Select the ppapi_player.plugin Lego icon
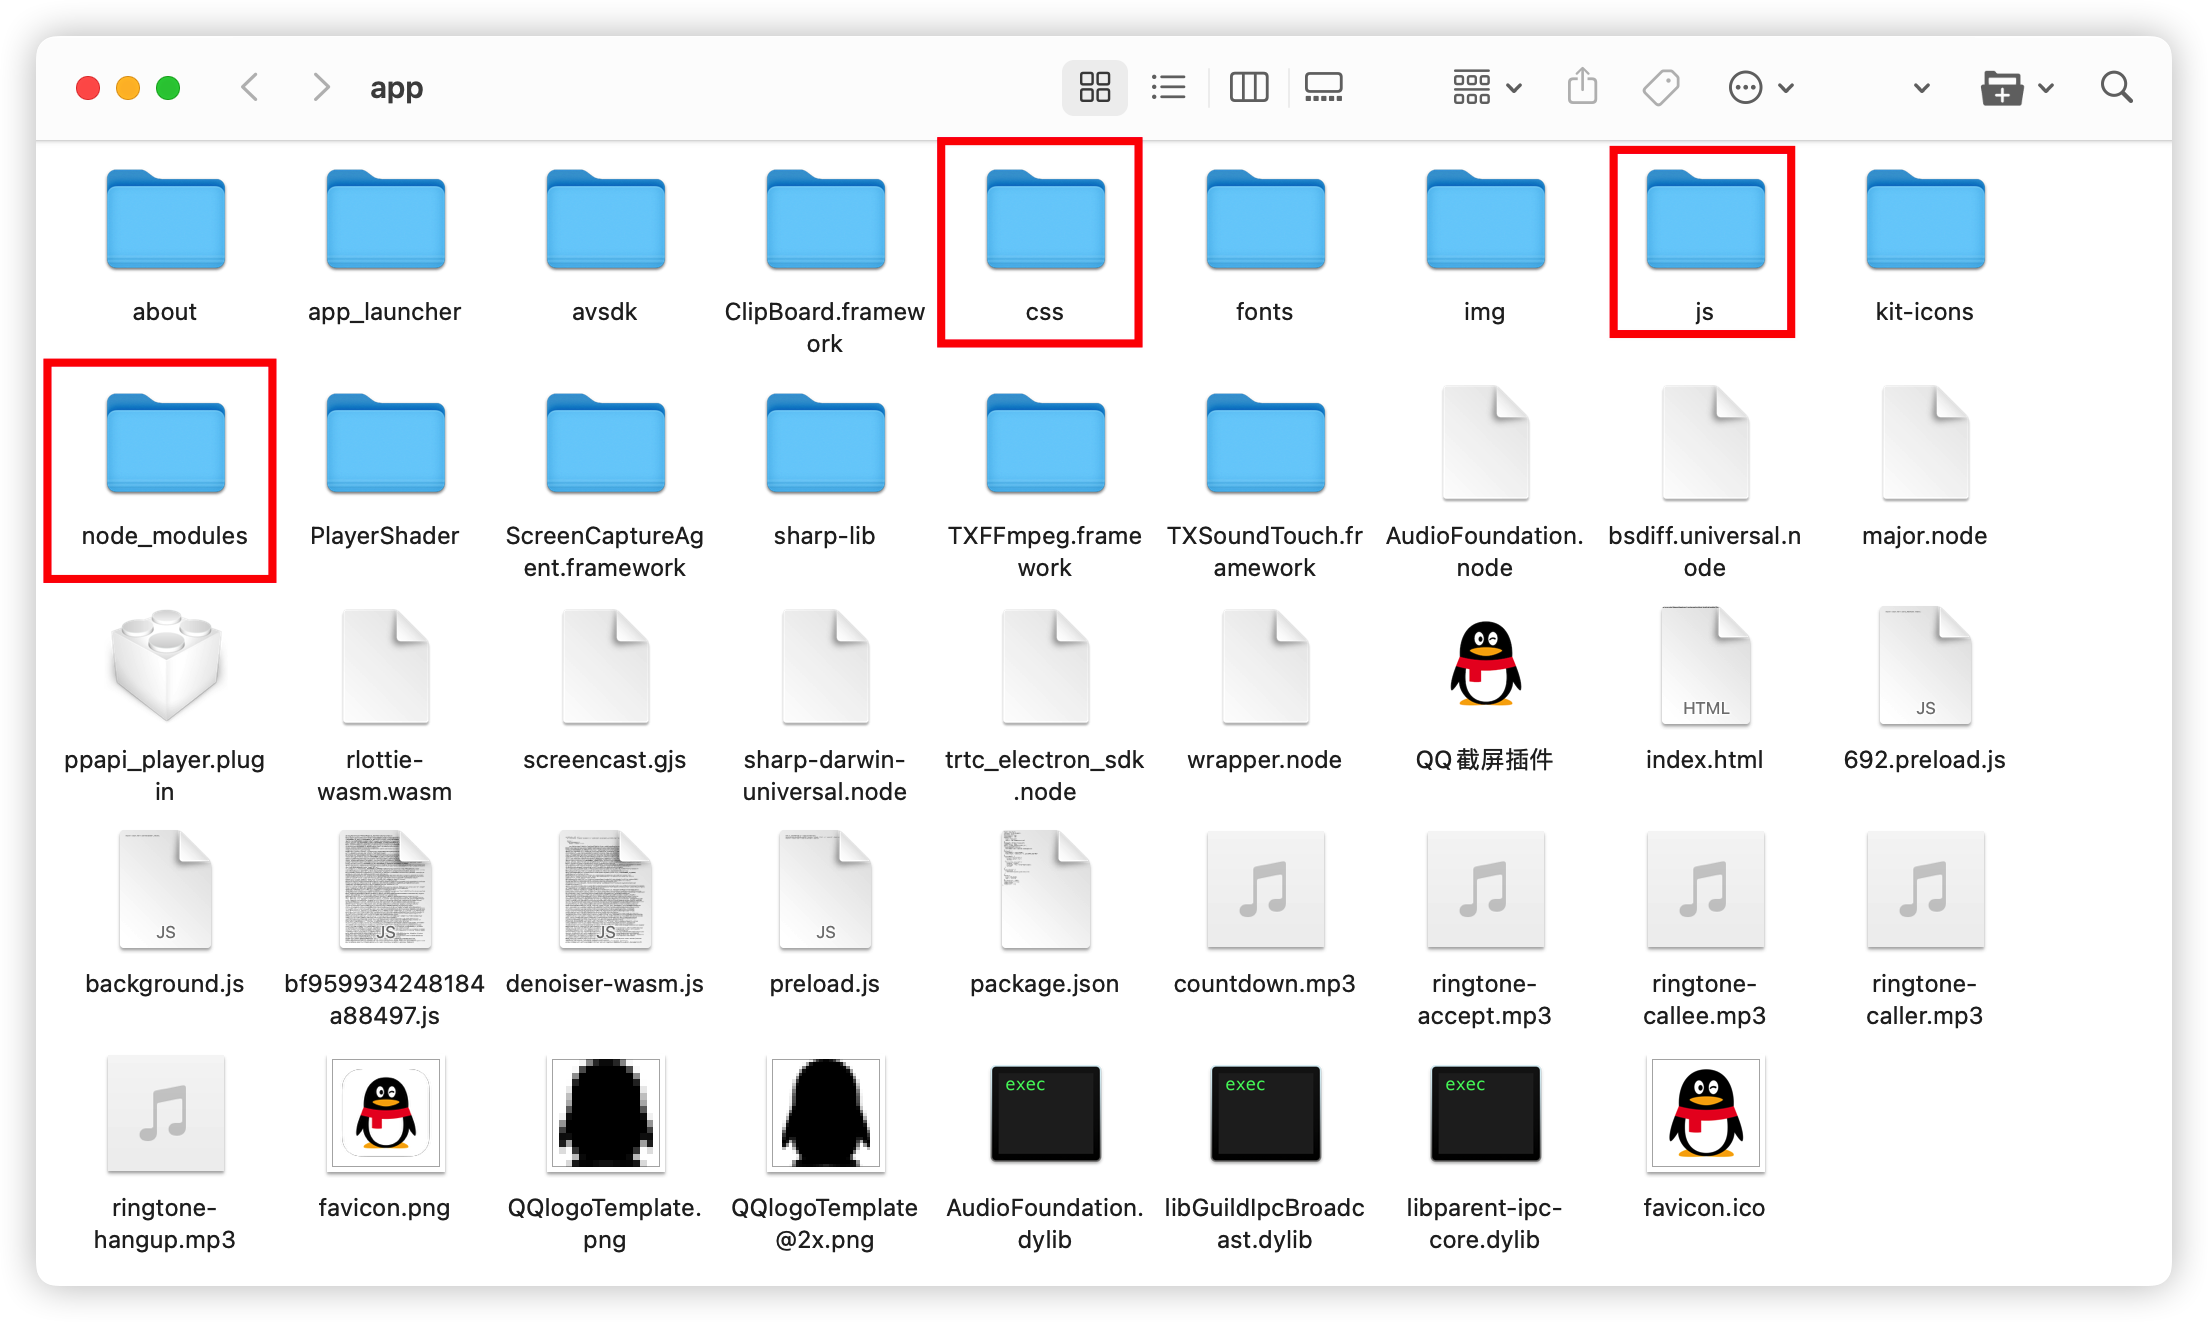Screen dimensions: 2208x1322 pyautogui.click(x=165, y=665)
